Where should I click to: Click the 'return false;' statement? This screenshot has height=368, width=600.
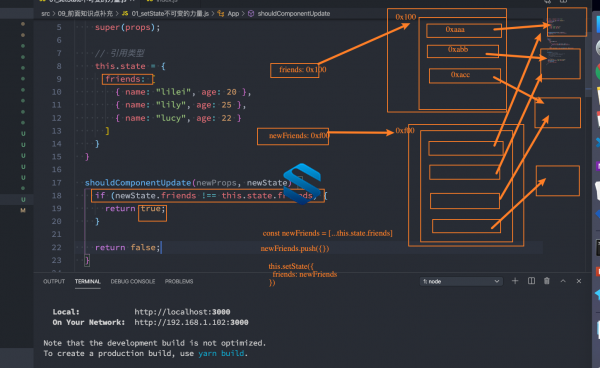click(127, 248)
